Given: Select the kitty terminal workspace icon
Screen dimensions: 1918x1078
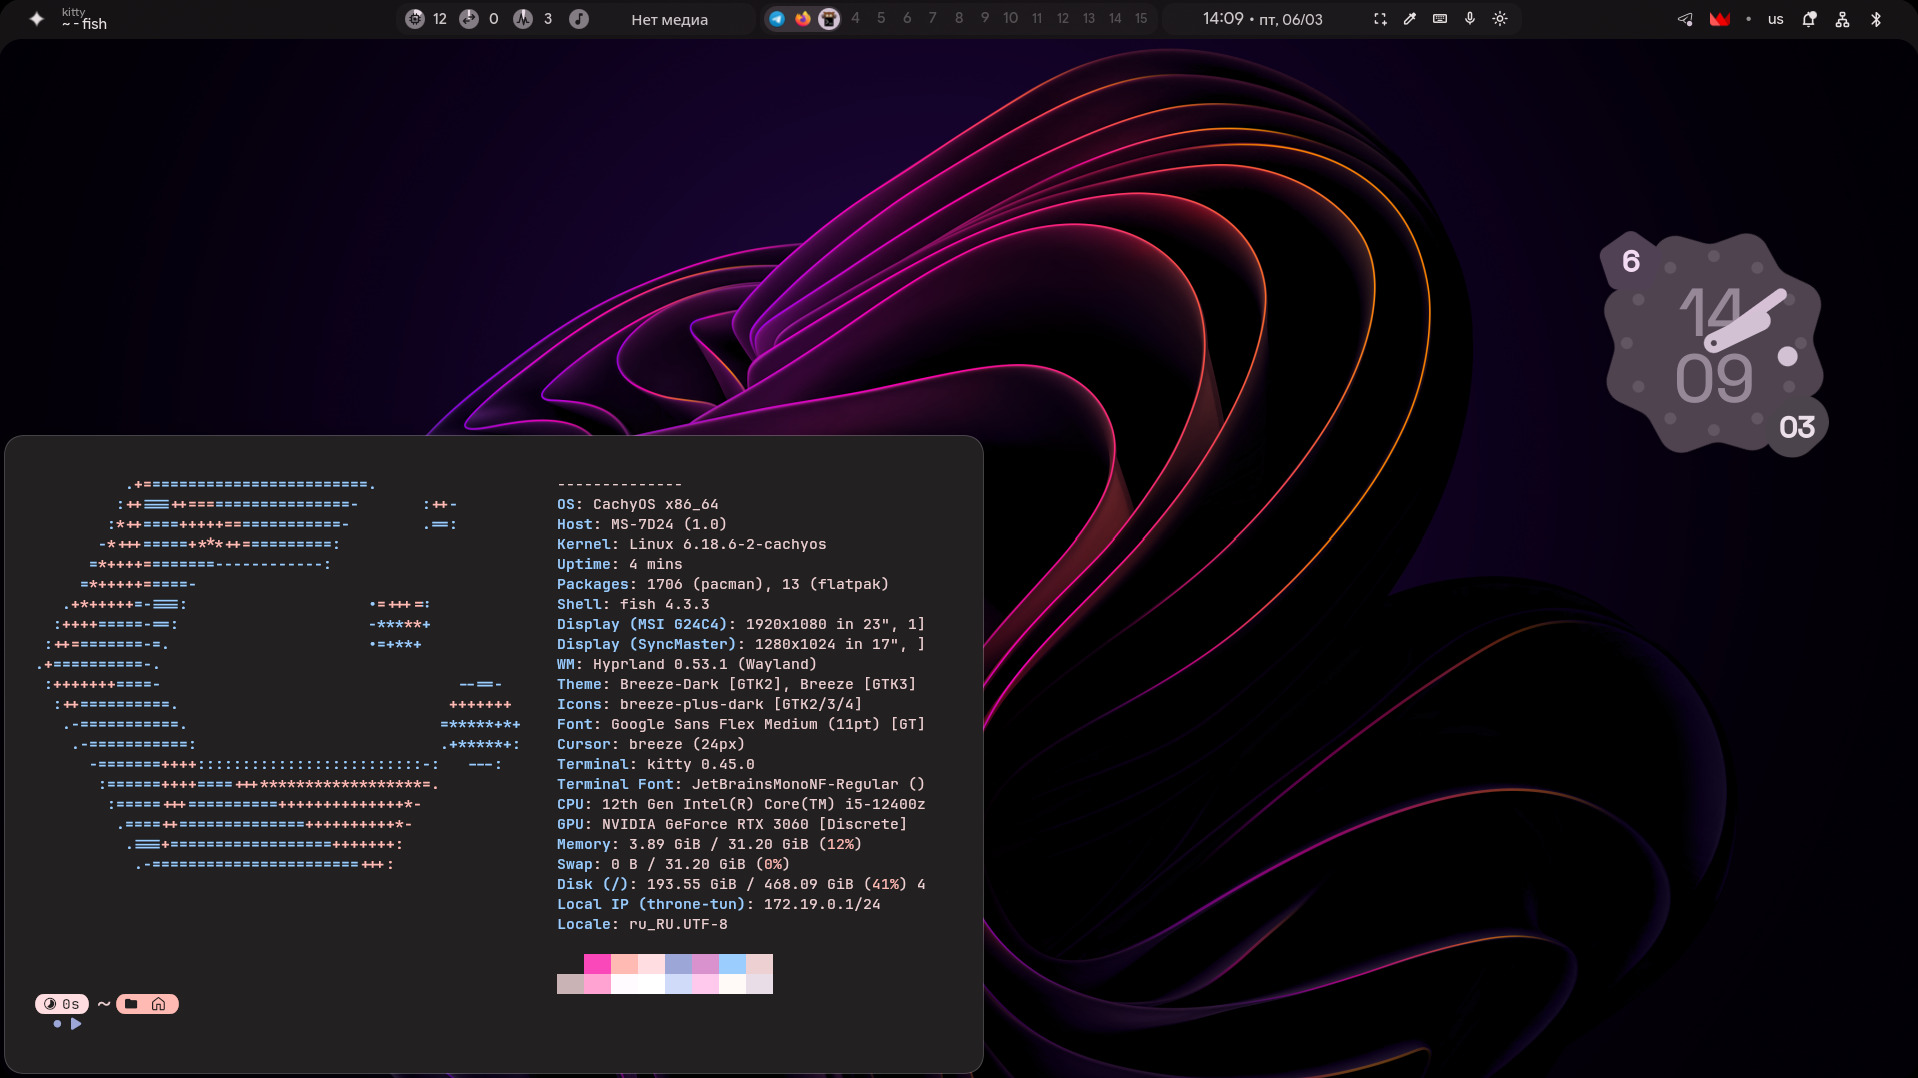Looking at the screenshot, I should (829, 19).
